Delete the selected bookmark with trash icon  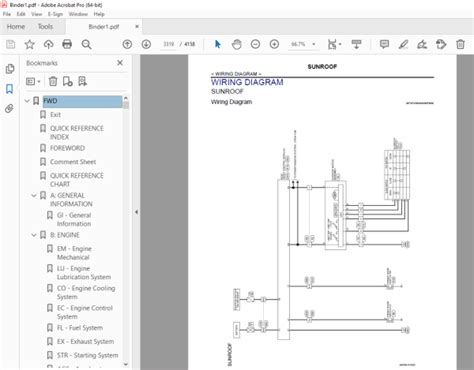click(x=53, y=81)
